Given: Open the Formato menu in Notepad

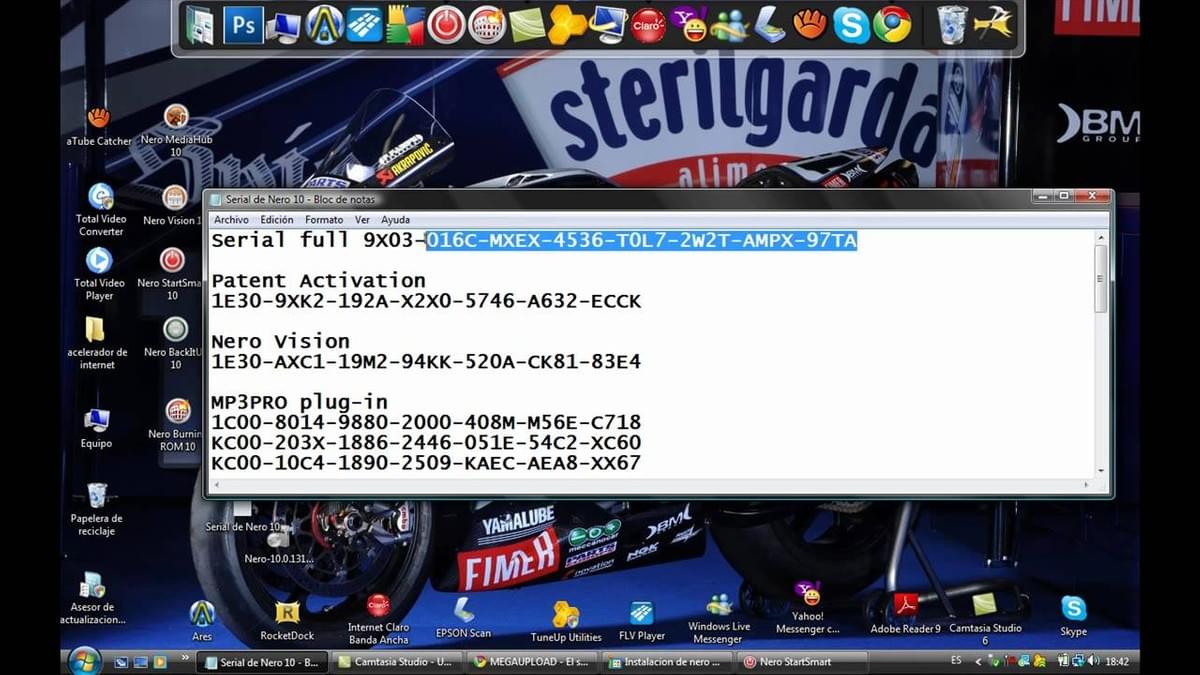Looking at the screenshot, I should click(x=324, y=219).
